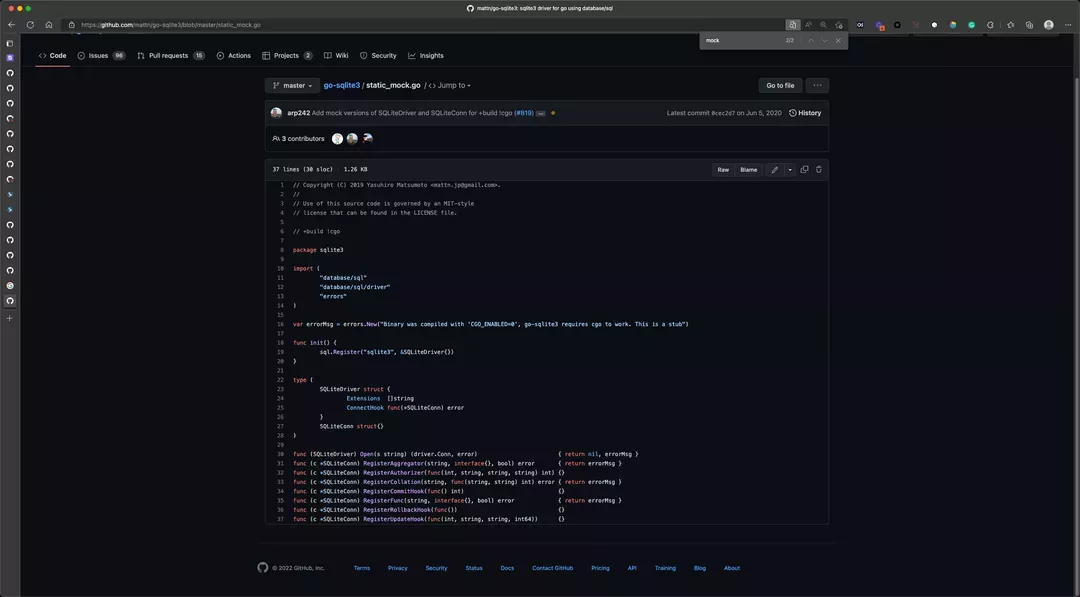The height and width of the screenshot is (597, 1080).
Task: Delete static_mock.go with the trash icon
Action: click(x=818, y=169)
